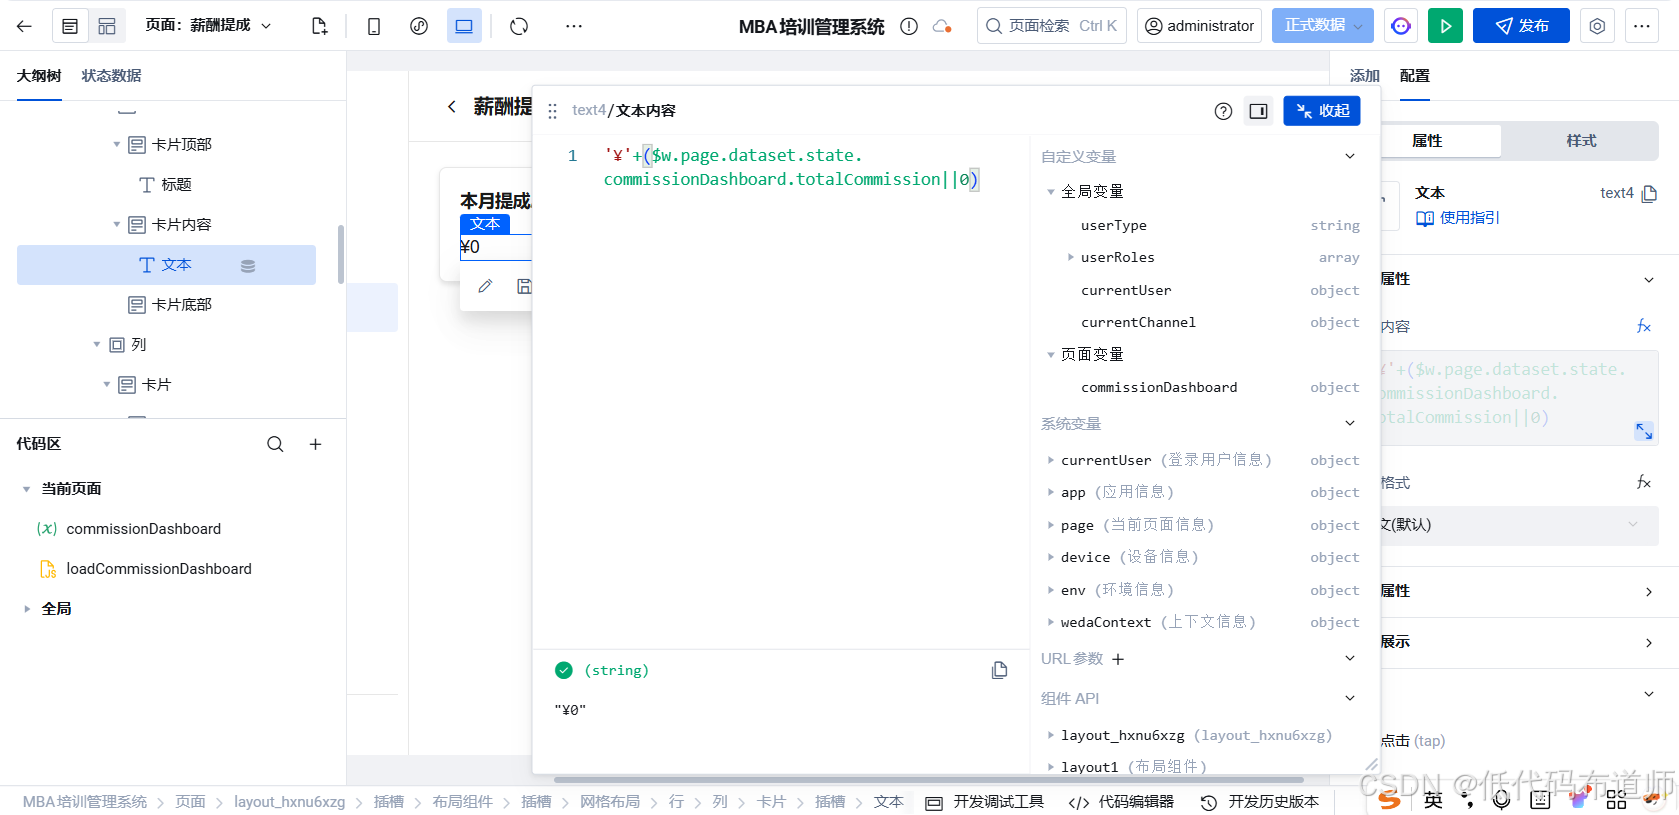This screenshot has width=1679, height=815.
Task: Add new item in 代码区
Action: coord(315,444)
